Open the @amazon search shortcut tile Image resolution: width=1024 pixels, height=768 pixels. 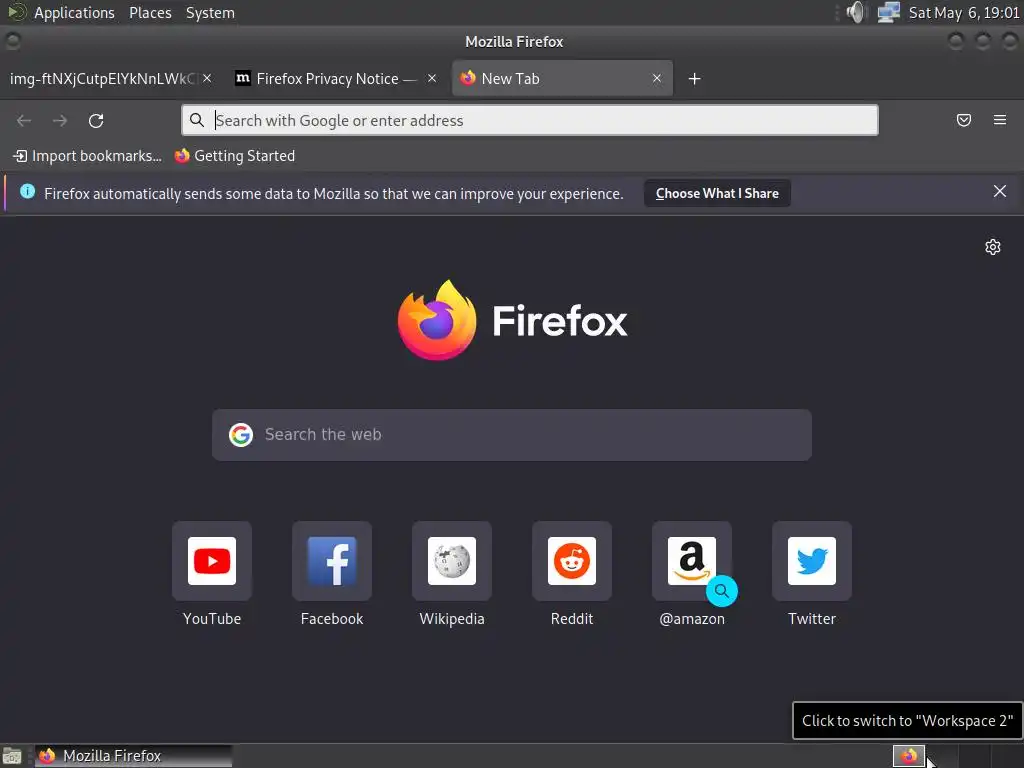[692, 561]
